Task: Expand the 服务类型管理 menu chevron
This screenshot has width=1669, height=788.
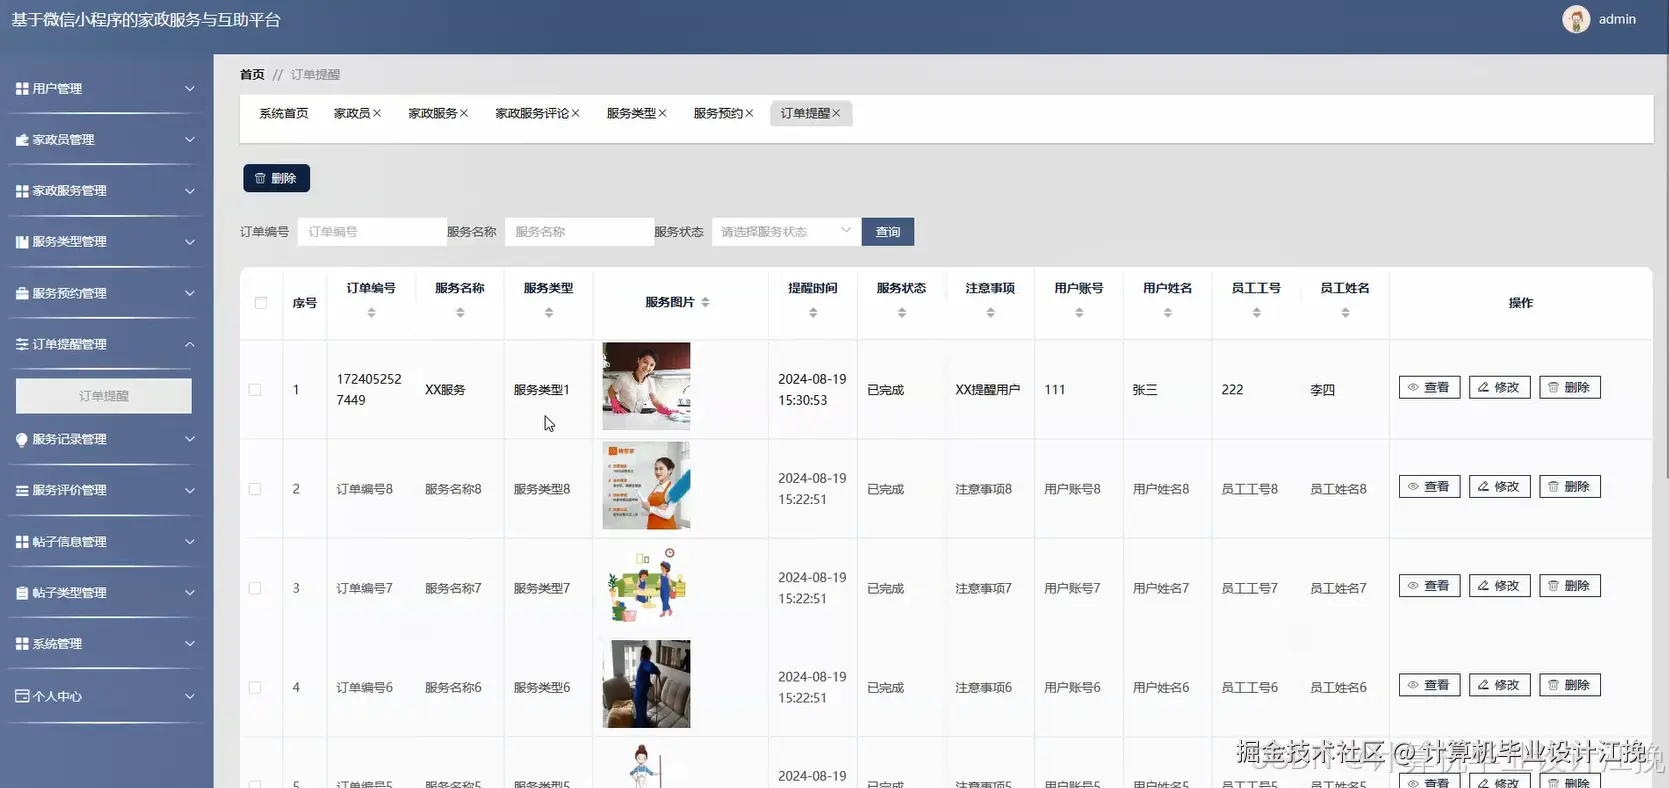Action: click(190, 242)
